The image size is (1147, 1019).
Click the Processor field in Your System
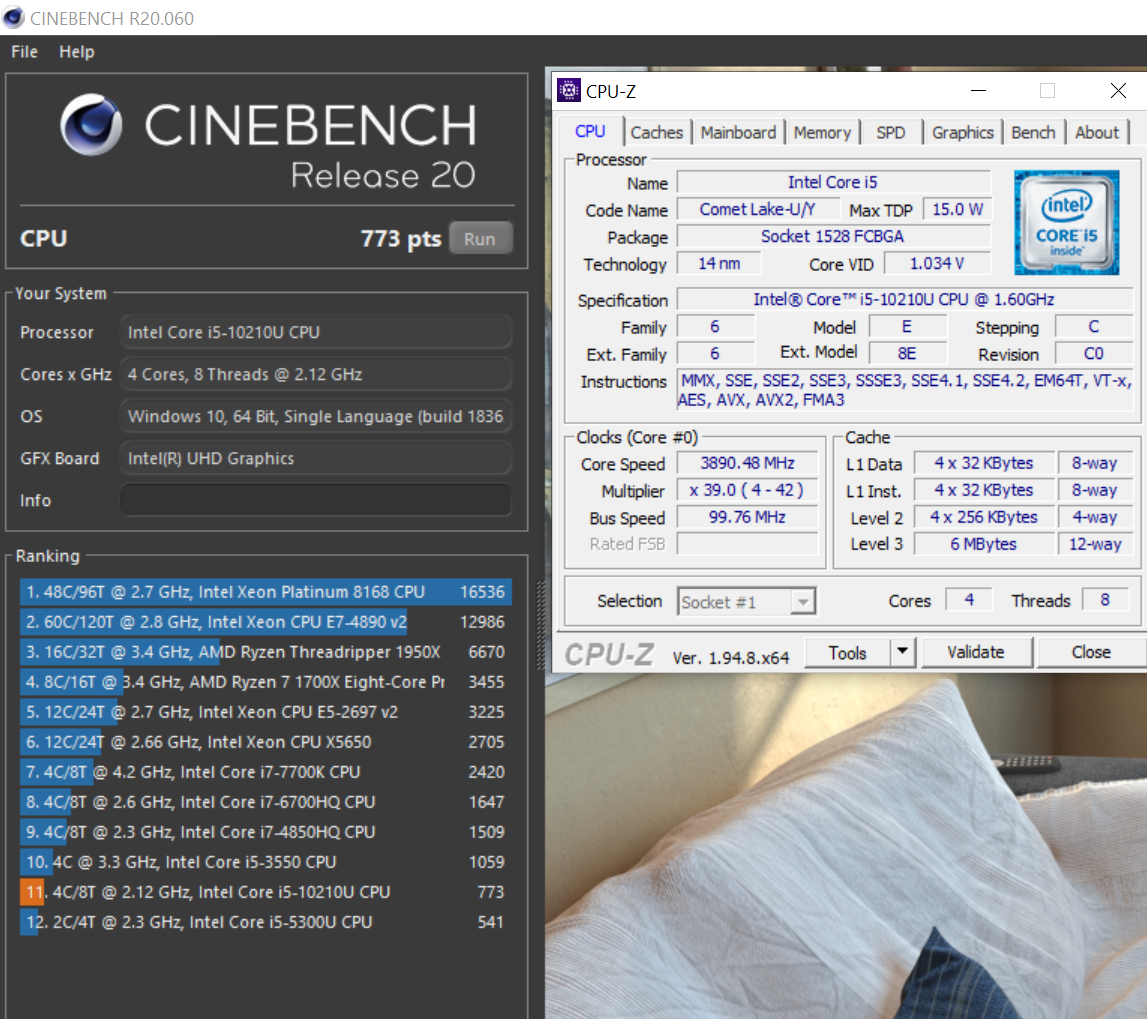[315, 333]
